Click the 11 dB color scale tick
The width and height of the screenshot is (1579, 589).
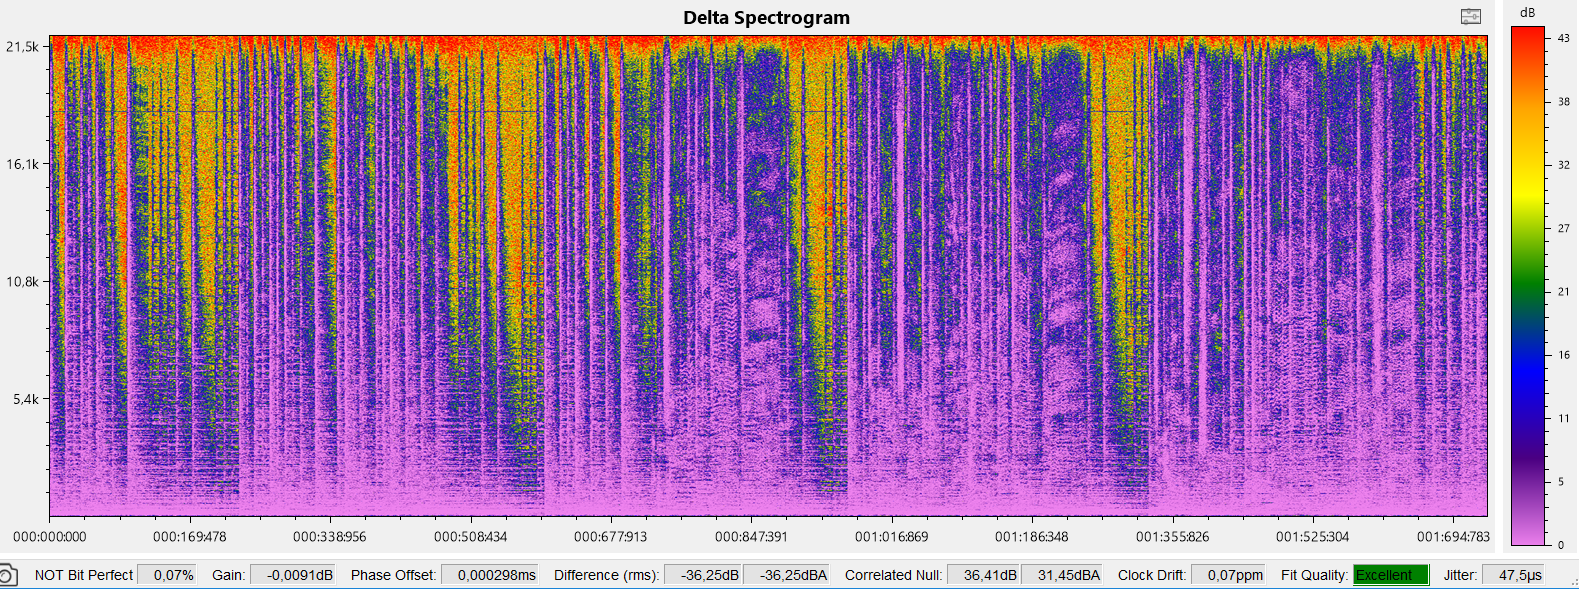[1564, 419]
